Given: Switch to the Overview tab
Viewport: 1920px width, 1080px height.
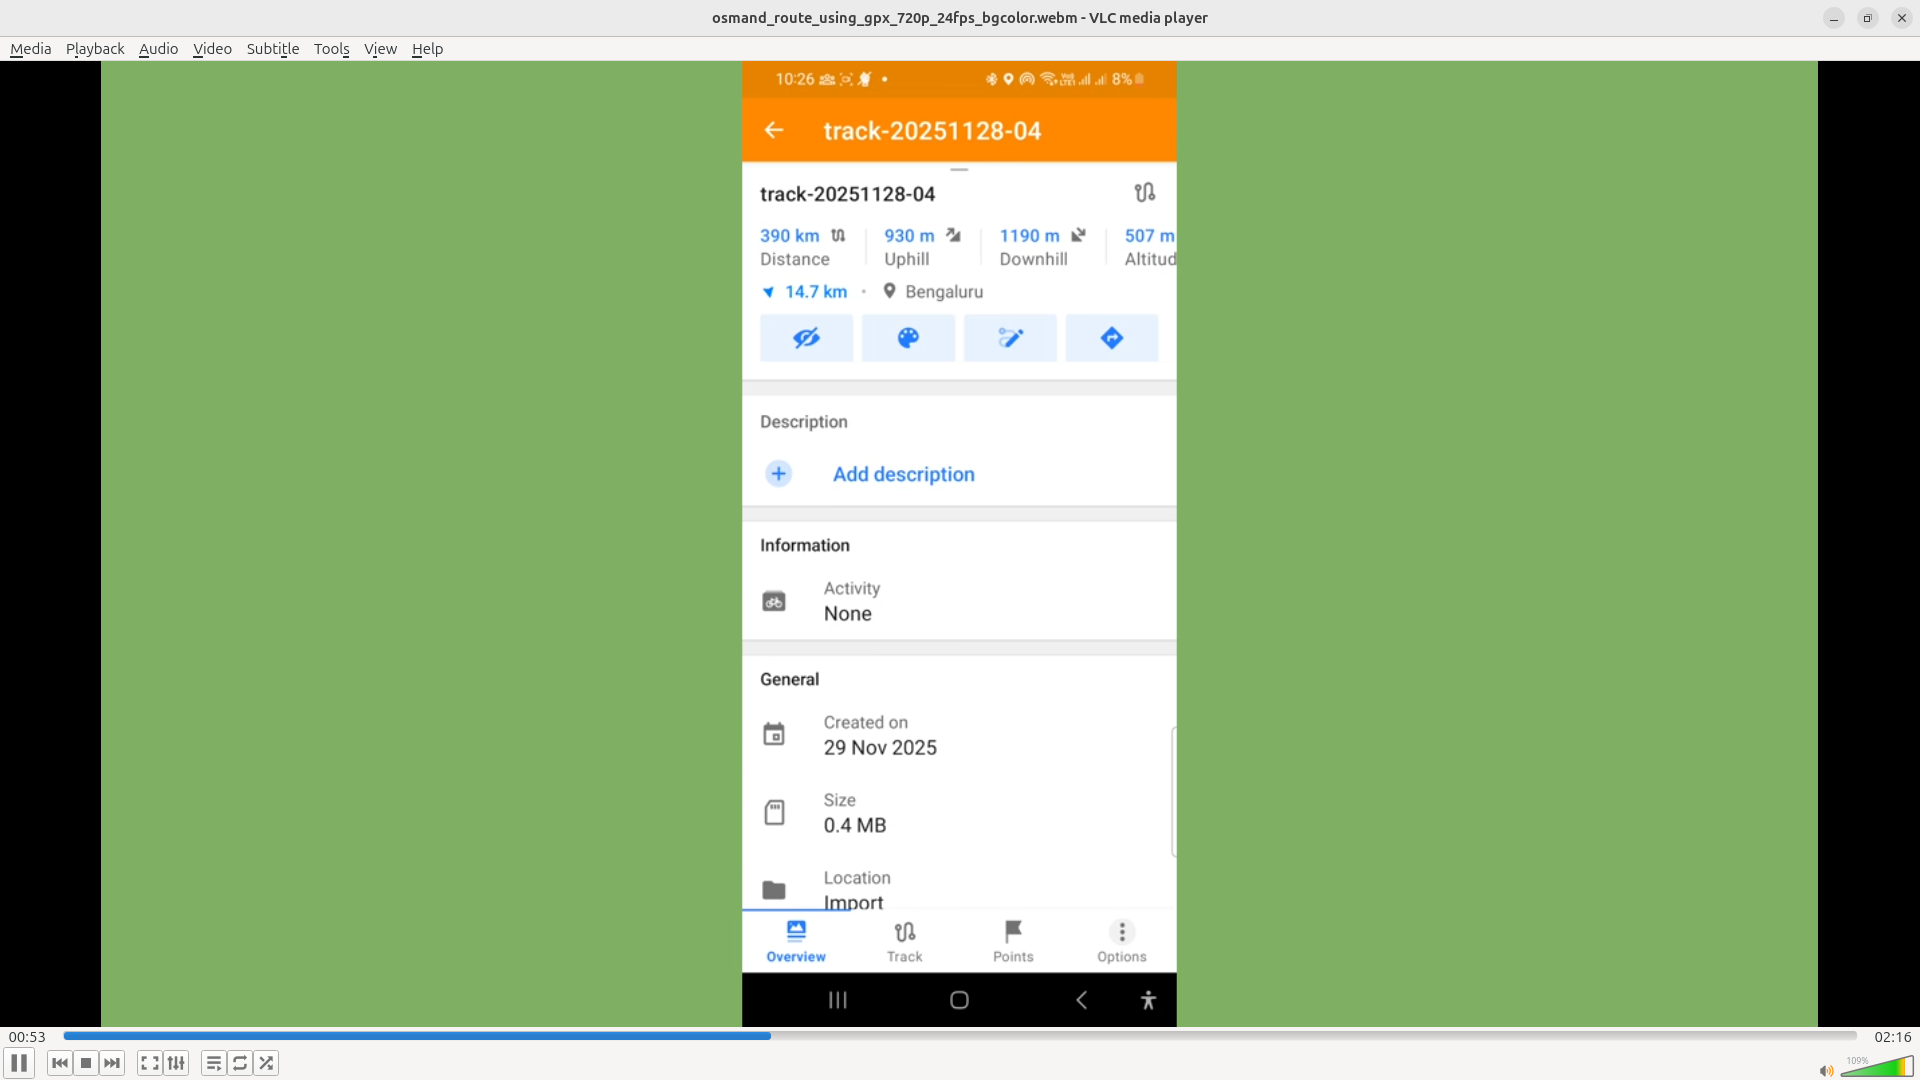Looking at the screenshot, I should [x=796, y=941].
